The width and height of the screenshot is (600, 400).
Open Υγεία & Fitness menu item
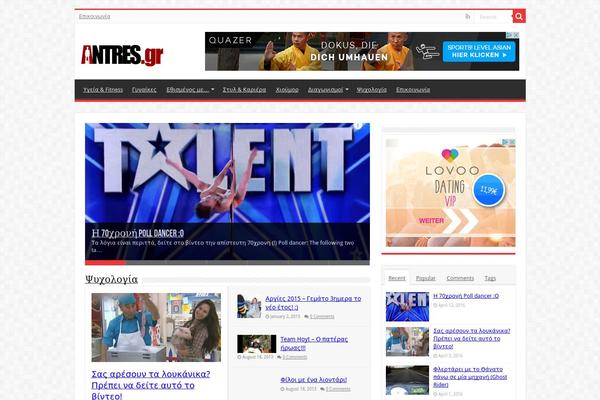click(103, 90)
